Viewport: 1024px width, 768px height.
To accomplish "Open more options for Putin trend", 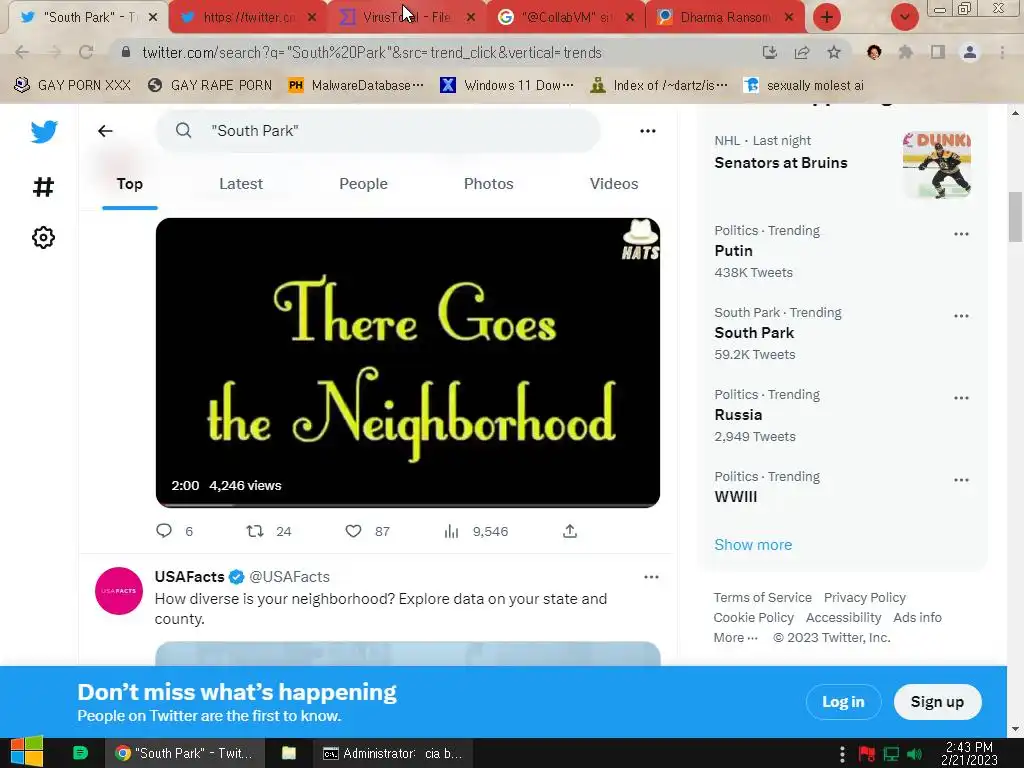I will pos(961,234).
